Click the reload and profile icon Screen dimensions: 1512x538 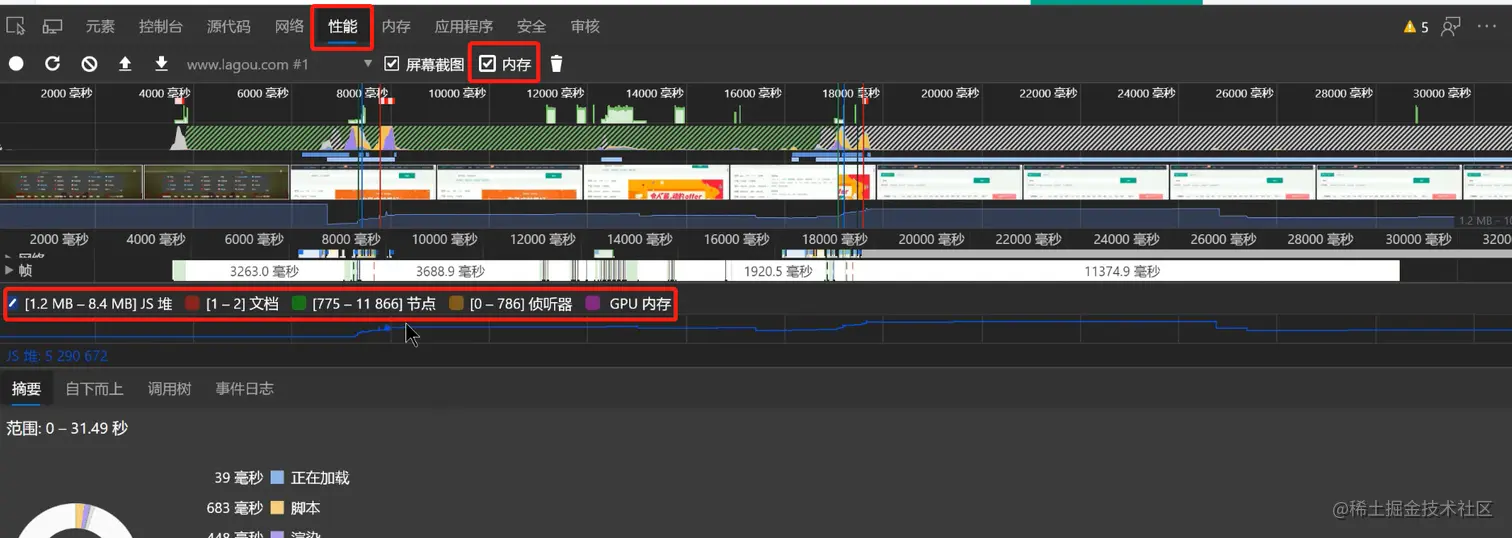tap(53, 64)
